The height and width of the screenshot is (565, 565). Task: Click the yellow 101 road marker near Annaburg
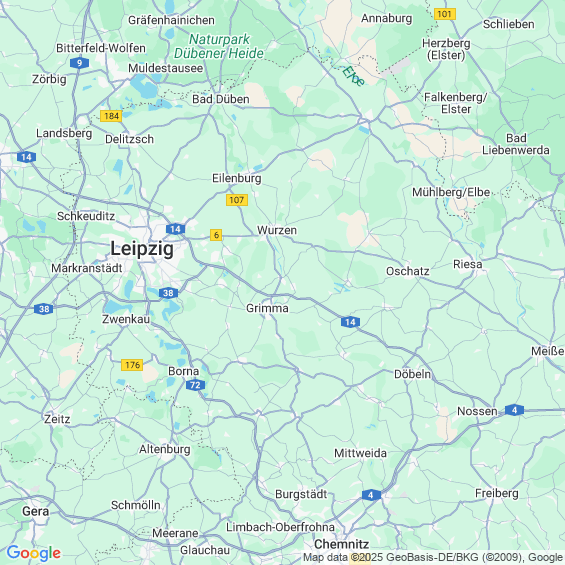coord(445,14)
